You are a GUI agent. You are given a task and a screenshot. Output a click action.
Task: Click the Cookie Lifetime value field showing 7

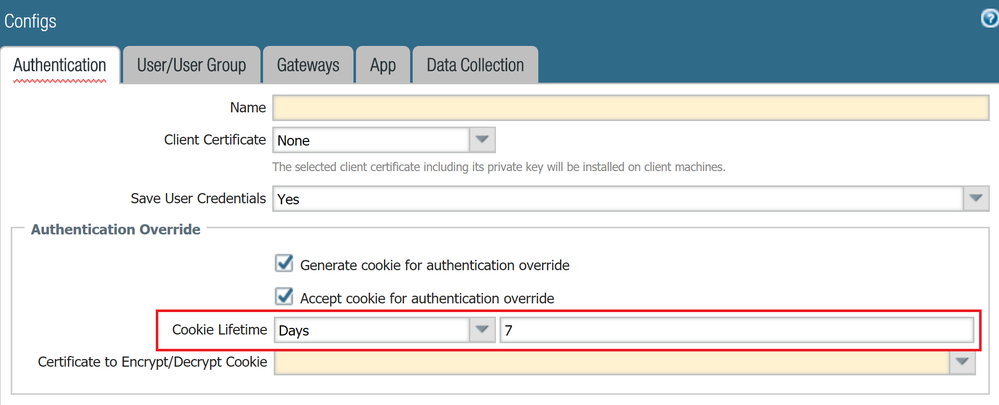[x=736, y=330]
